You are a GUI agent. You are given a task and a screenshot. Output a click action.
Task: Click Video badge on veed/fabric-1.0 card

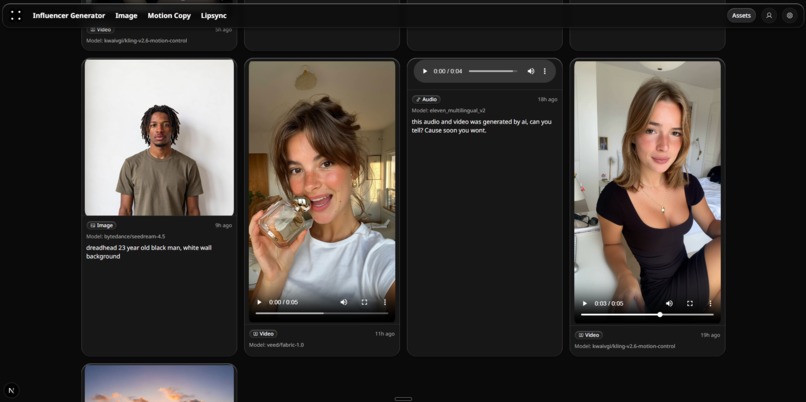pyautogui.click(x=263, y=334)
